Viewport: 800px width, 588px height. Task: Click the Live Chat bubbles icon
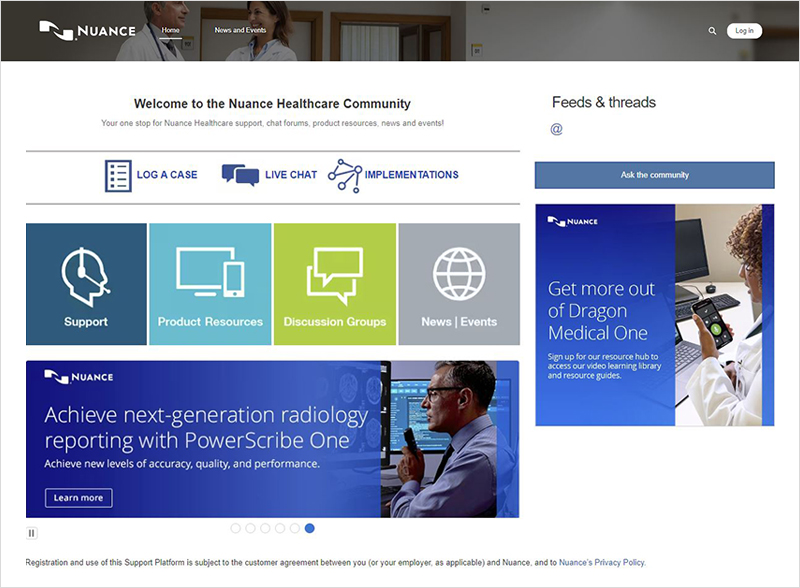[240, 175]
